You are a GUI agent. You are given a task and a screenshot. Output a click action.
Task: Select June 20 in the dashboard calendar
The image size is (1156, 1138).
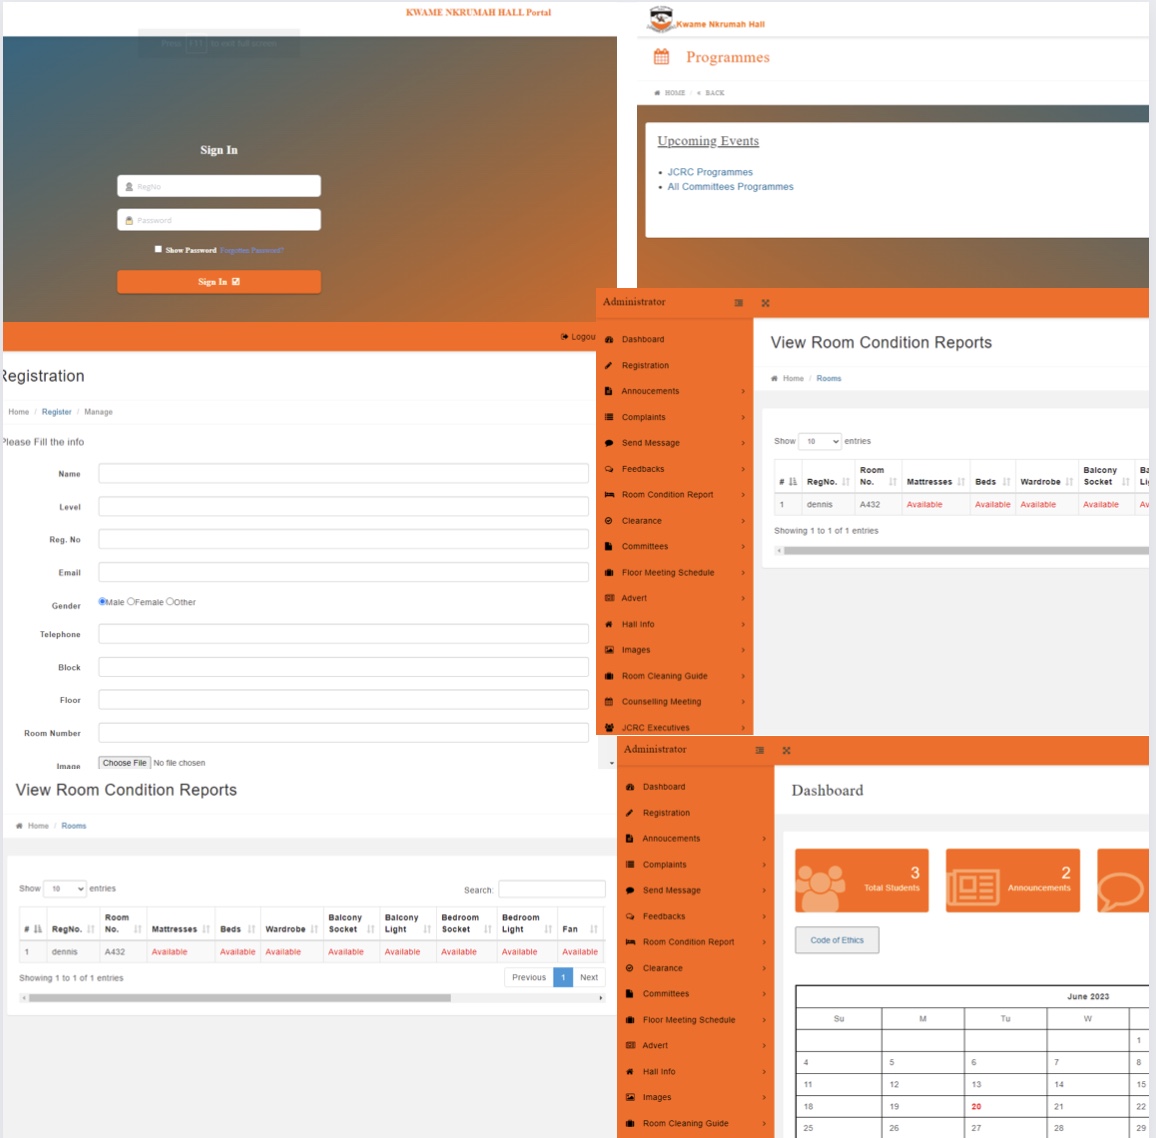coord(976,1106)
